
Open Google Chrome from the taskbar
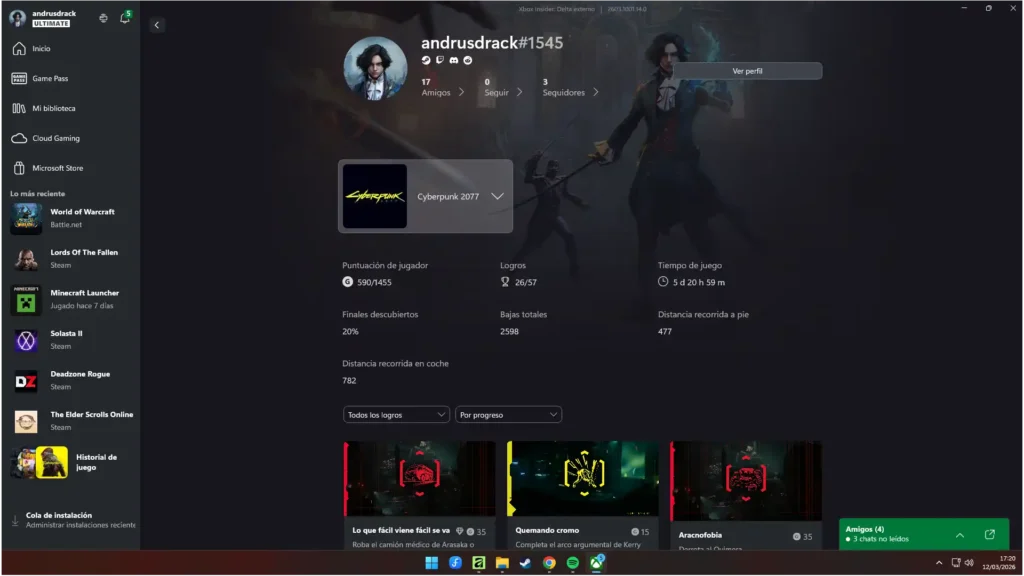549,563
